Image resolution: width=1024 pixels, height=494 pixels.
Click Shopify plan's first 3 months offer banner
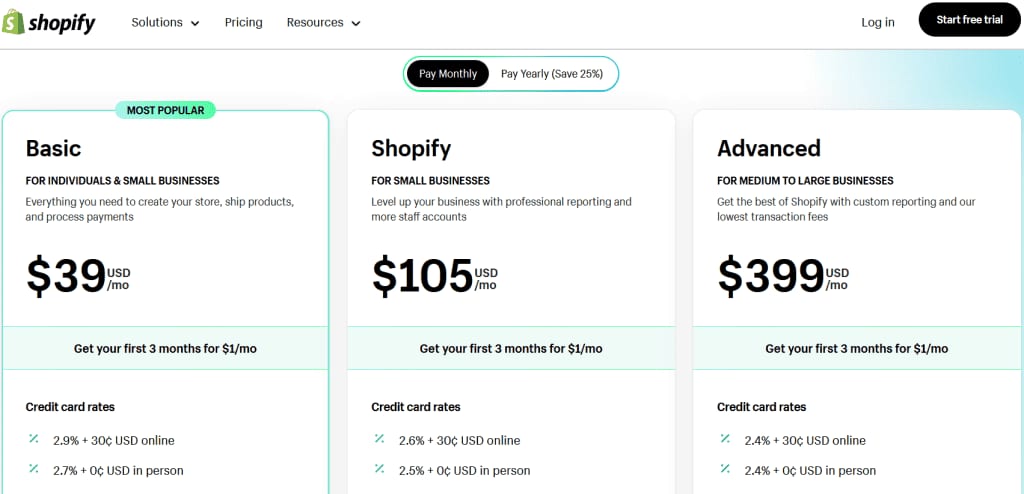511,348
